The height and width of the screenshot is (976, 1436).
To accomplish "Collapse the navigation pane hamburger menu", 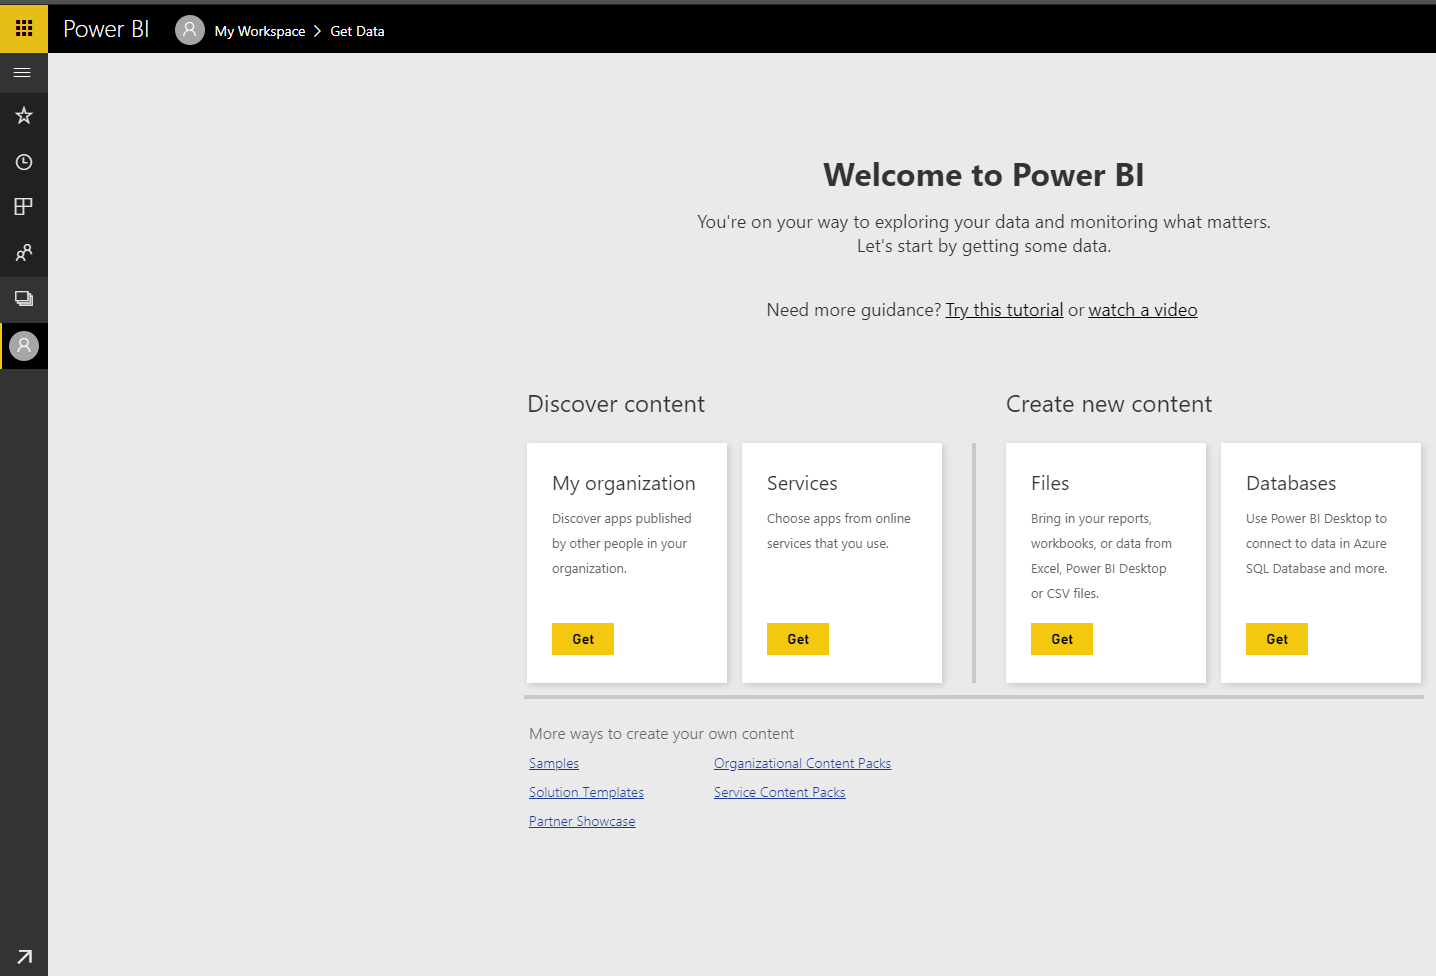I will (x=23, y=73).
